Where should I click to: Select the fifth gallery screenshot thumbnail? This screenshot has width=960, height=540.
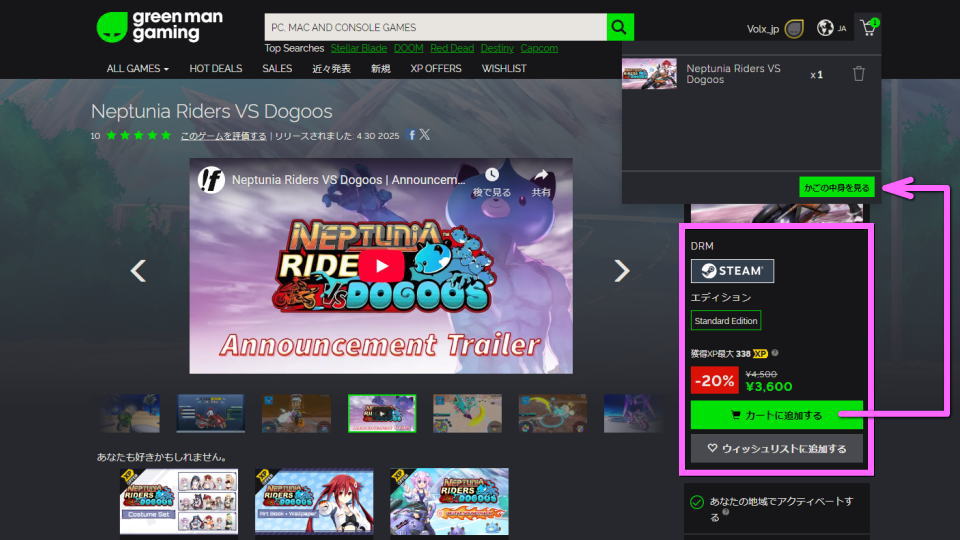467,413
